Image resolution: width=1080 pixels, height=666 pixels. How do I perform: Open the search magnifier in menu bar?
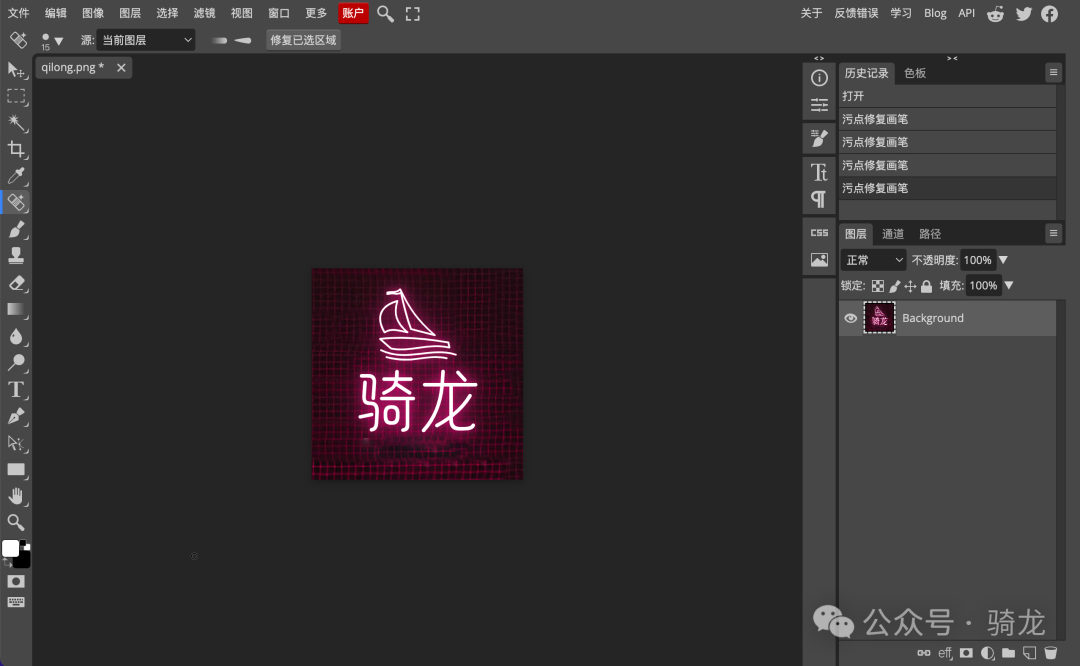(385, 14)
